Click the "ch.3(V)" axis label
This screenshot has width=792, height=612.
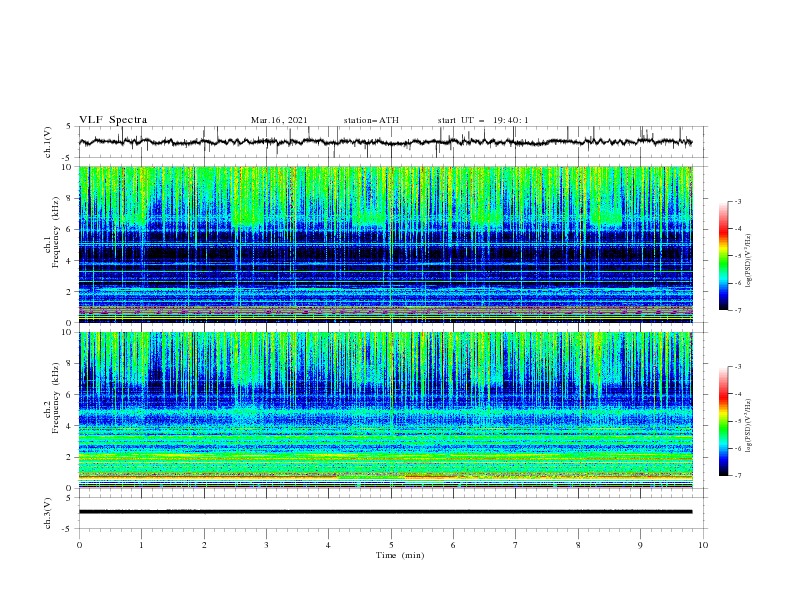pyautogui.click(x=48, y=513)
